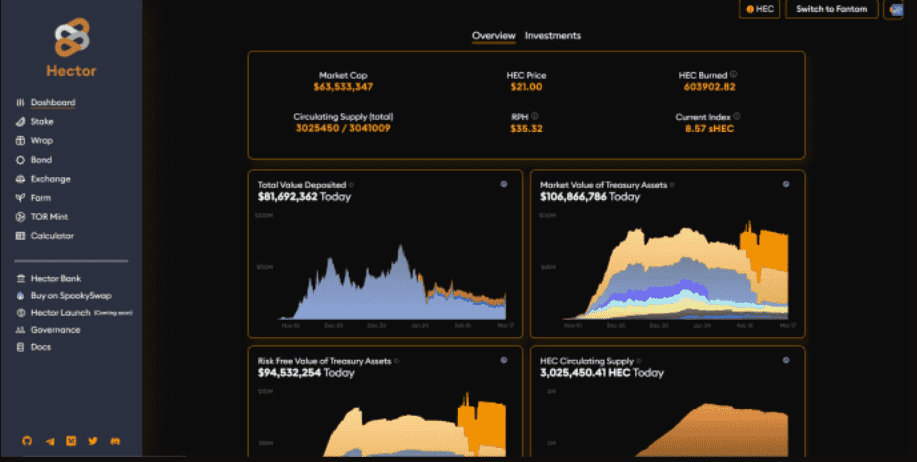Expand the Market Value of Treasury Assets chart

click(786, 184)
